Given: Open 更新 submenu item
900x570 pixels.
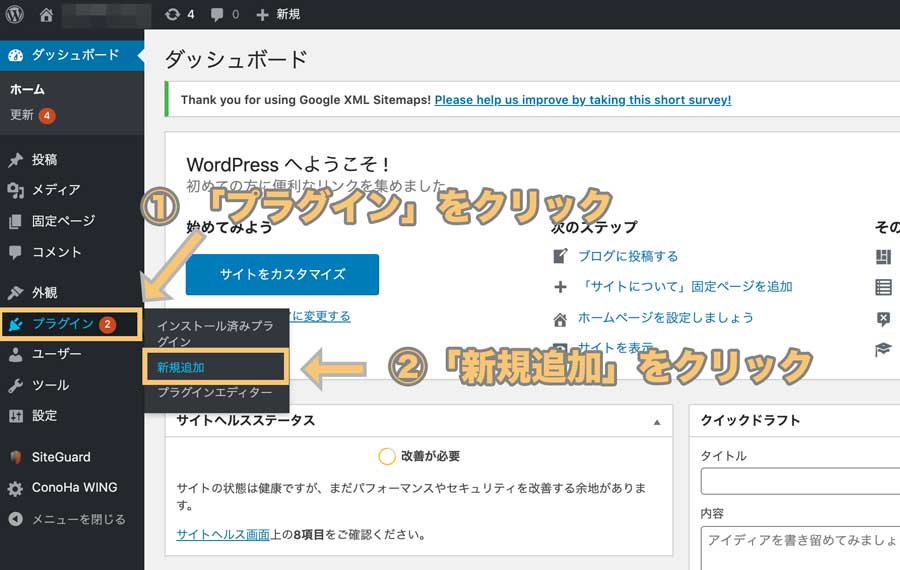Looking at the screenshot, I should click(x=22, y=115).
